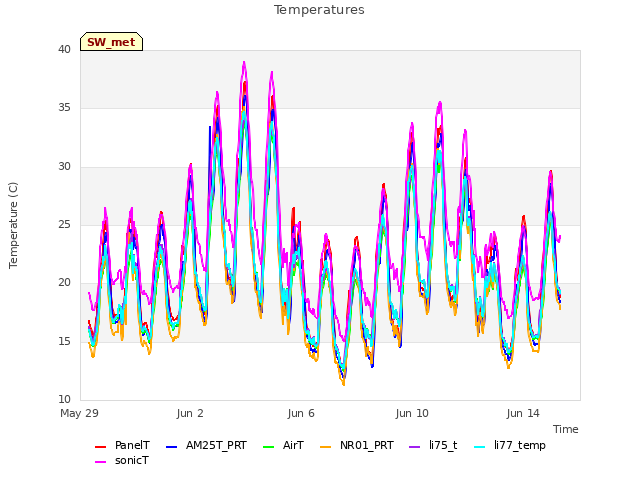Click the 20 y-axis tick label
The height and width of the screenshot is (480, 640).
64,282
